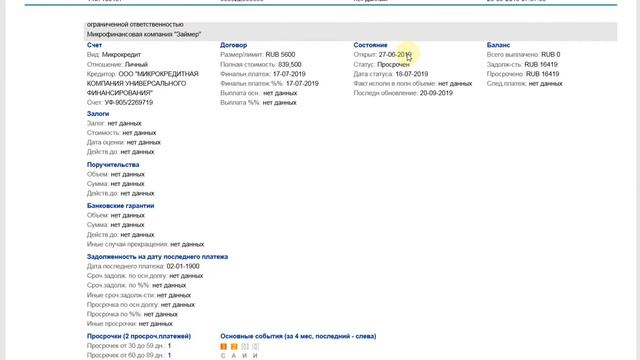Click date in 'Финальн.платеж %%' row
640x360 pixels.
pyautogui.click(x=302, y=83)
